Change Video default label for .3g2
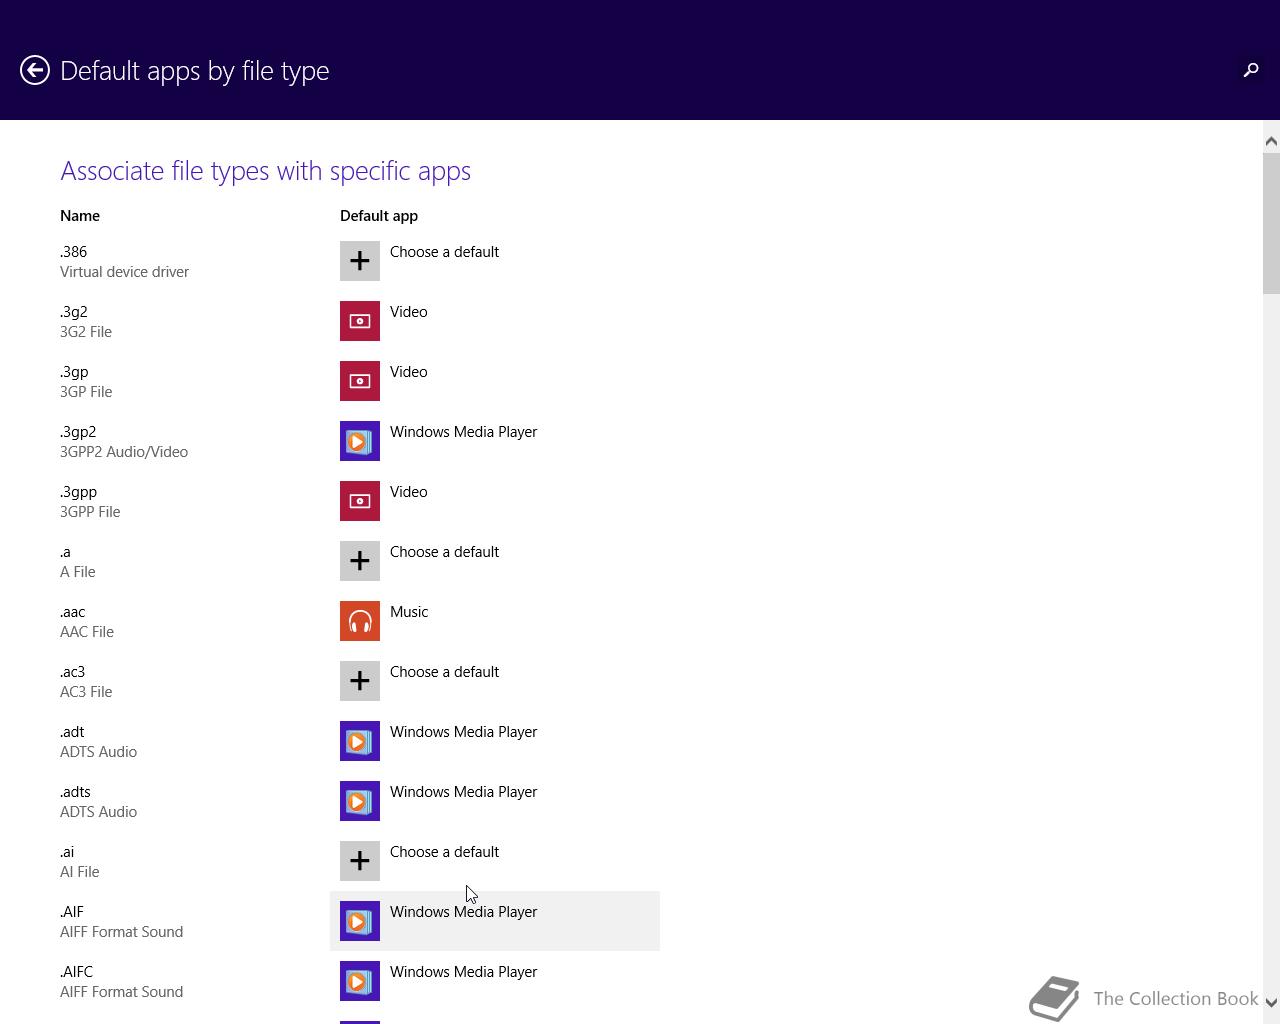1280x1024 pixels. point(409,312)
